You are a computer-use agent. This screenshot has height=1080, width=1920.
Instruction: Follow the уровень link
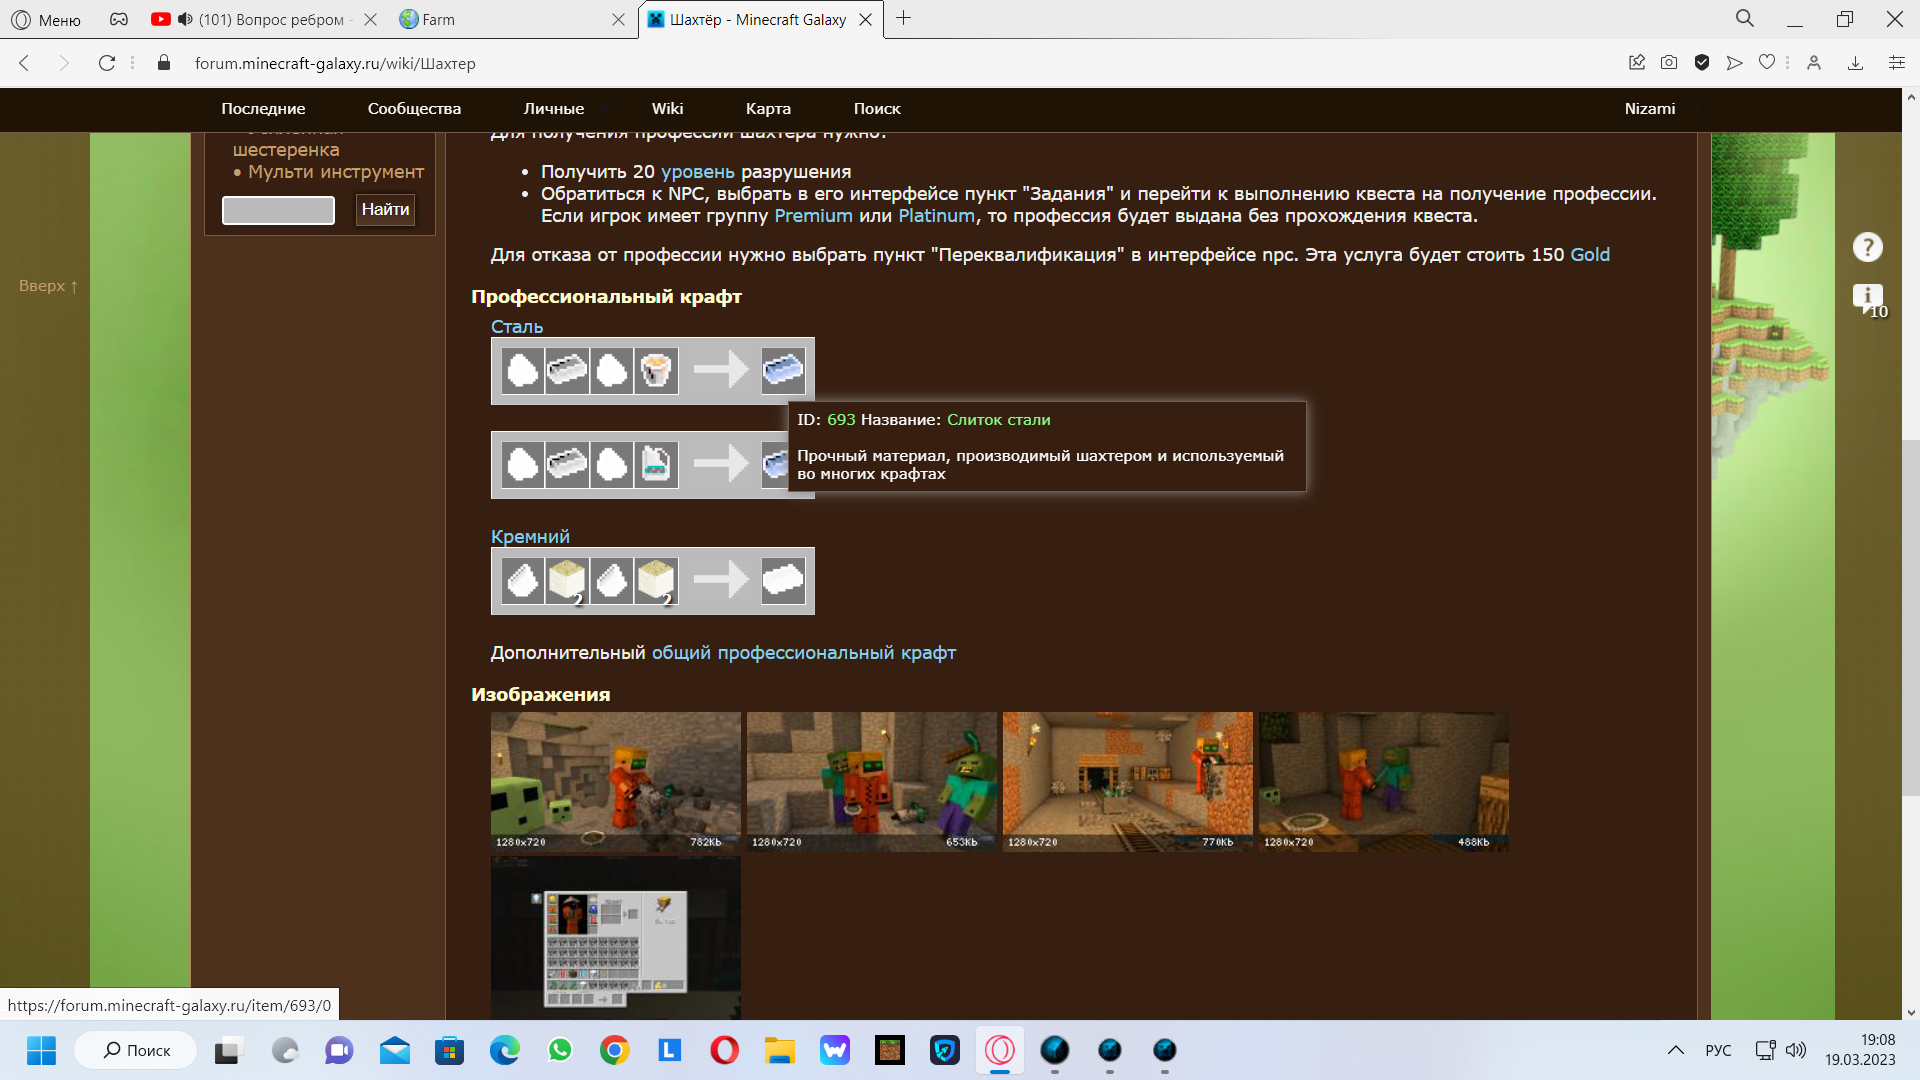click(697, 172)
